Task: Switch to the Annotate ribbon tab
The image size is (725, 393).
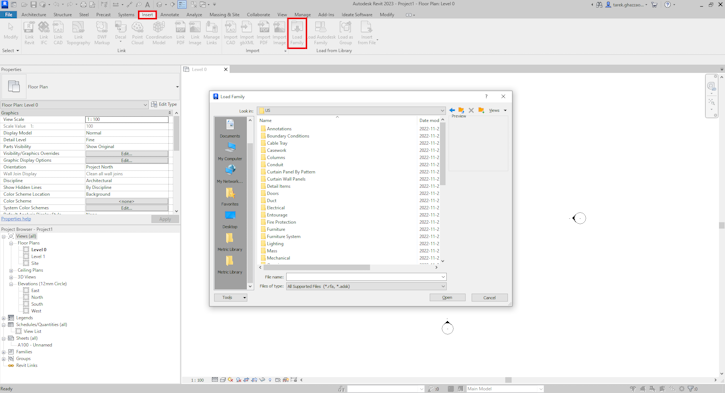Action: point(170,15)
